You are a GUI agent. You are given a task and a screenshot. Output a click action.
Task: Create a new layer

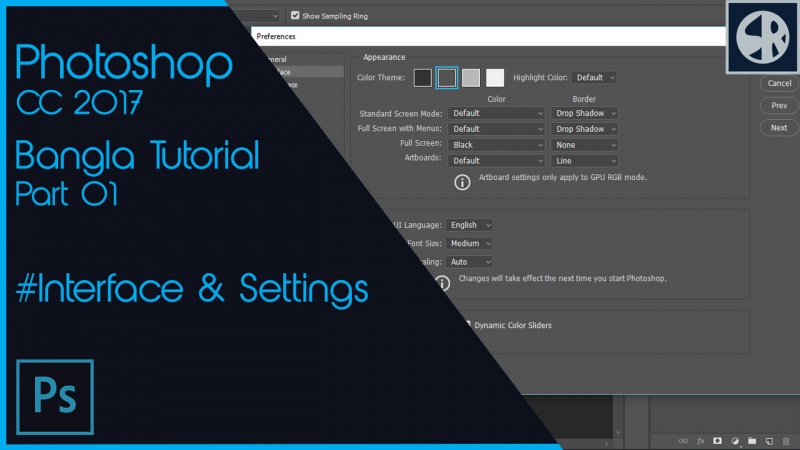click(x=769, y=441)
